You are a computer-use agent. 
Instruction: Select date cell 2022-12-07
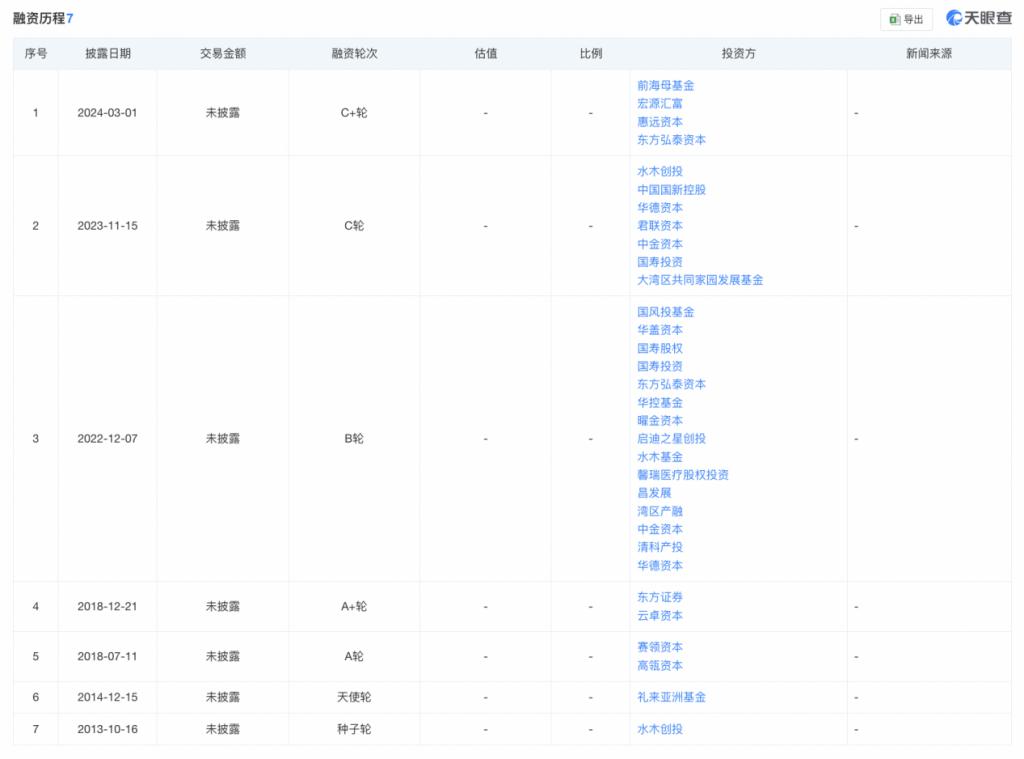[x=107, y=439]
